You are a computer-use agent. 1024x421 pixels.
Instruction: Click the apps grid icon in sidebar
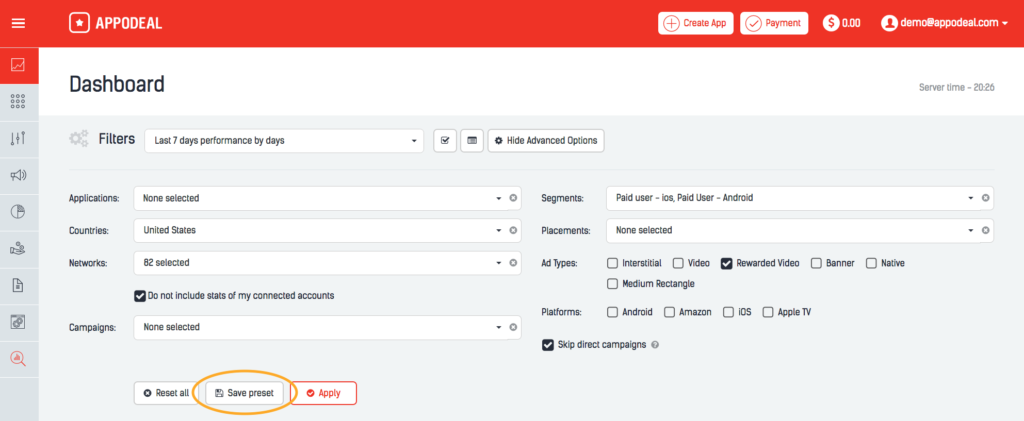coord(18,102)
